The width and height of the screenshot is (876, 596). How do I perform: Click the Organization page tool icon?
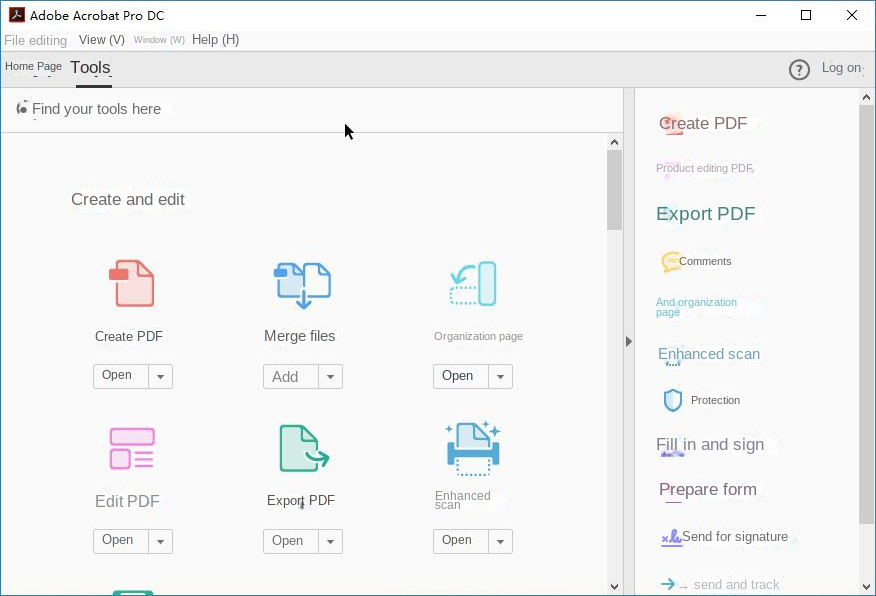pyautogui.click(x=473, y=284)
